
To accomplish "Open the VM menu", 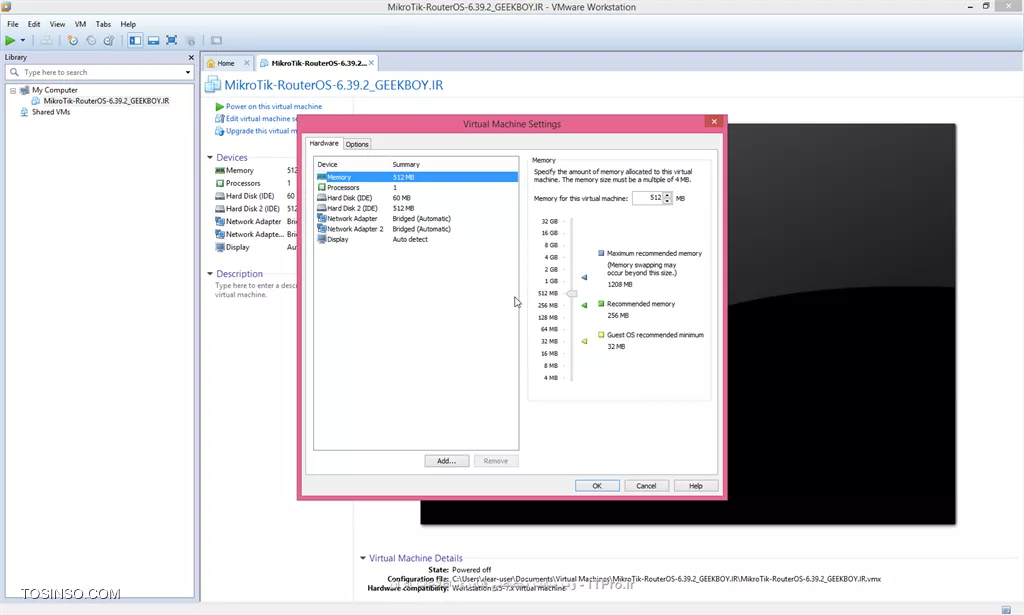I will coord(80,23).
